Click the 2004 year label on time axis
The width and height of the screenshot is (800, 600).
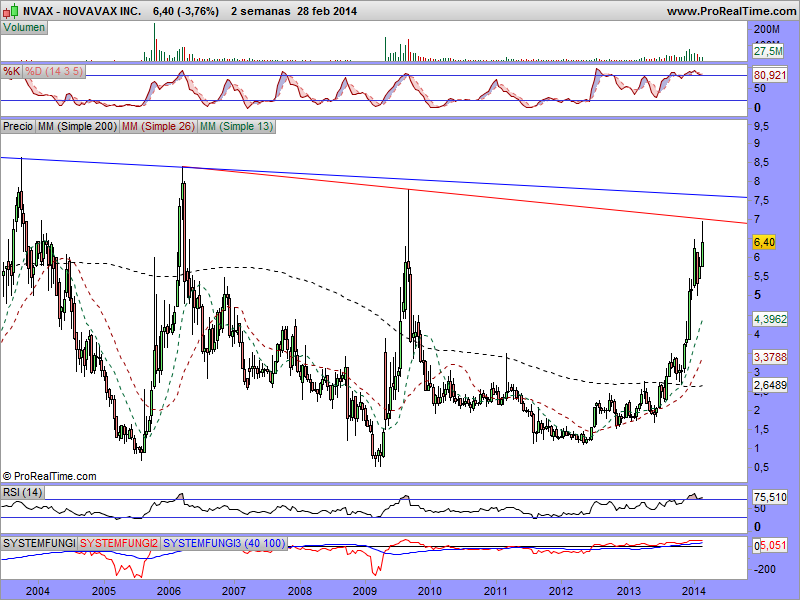[x=38, y=591]
